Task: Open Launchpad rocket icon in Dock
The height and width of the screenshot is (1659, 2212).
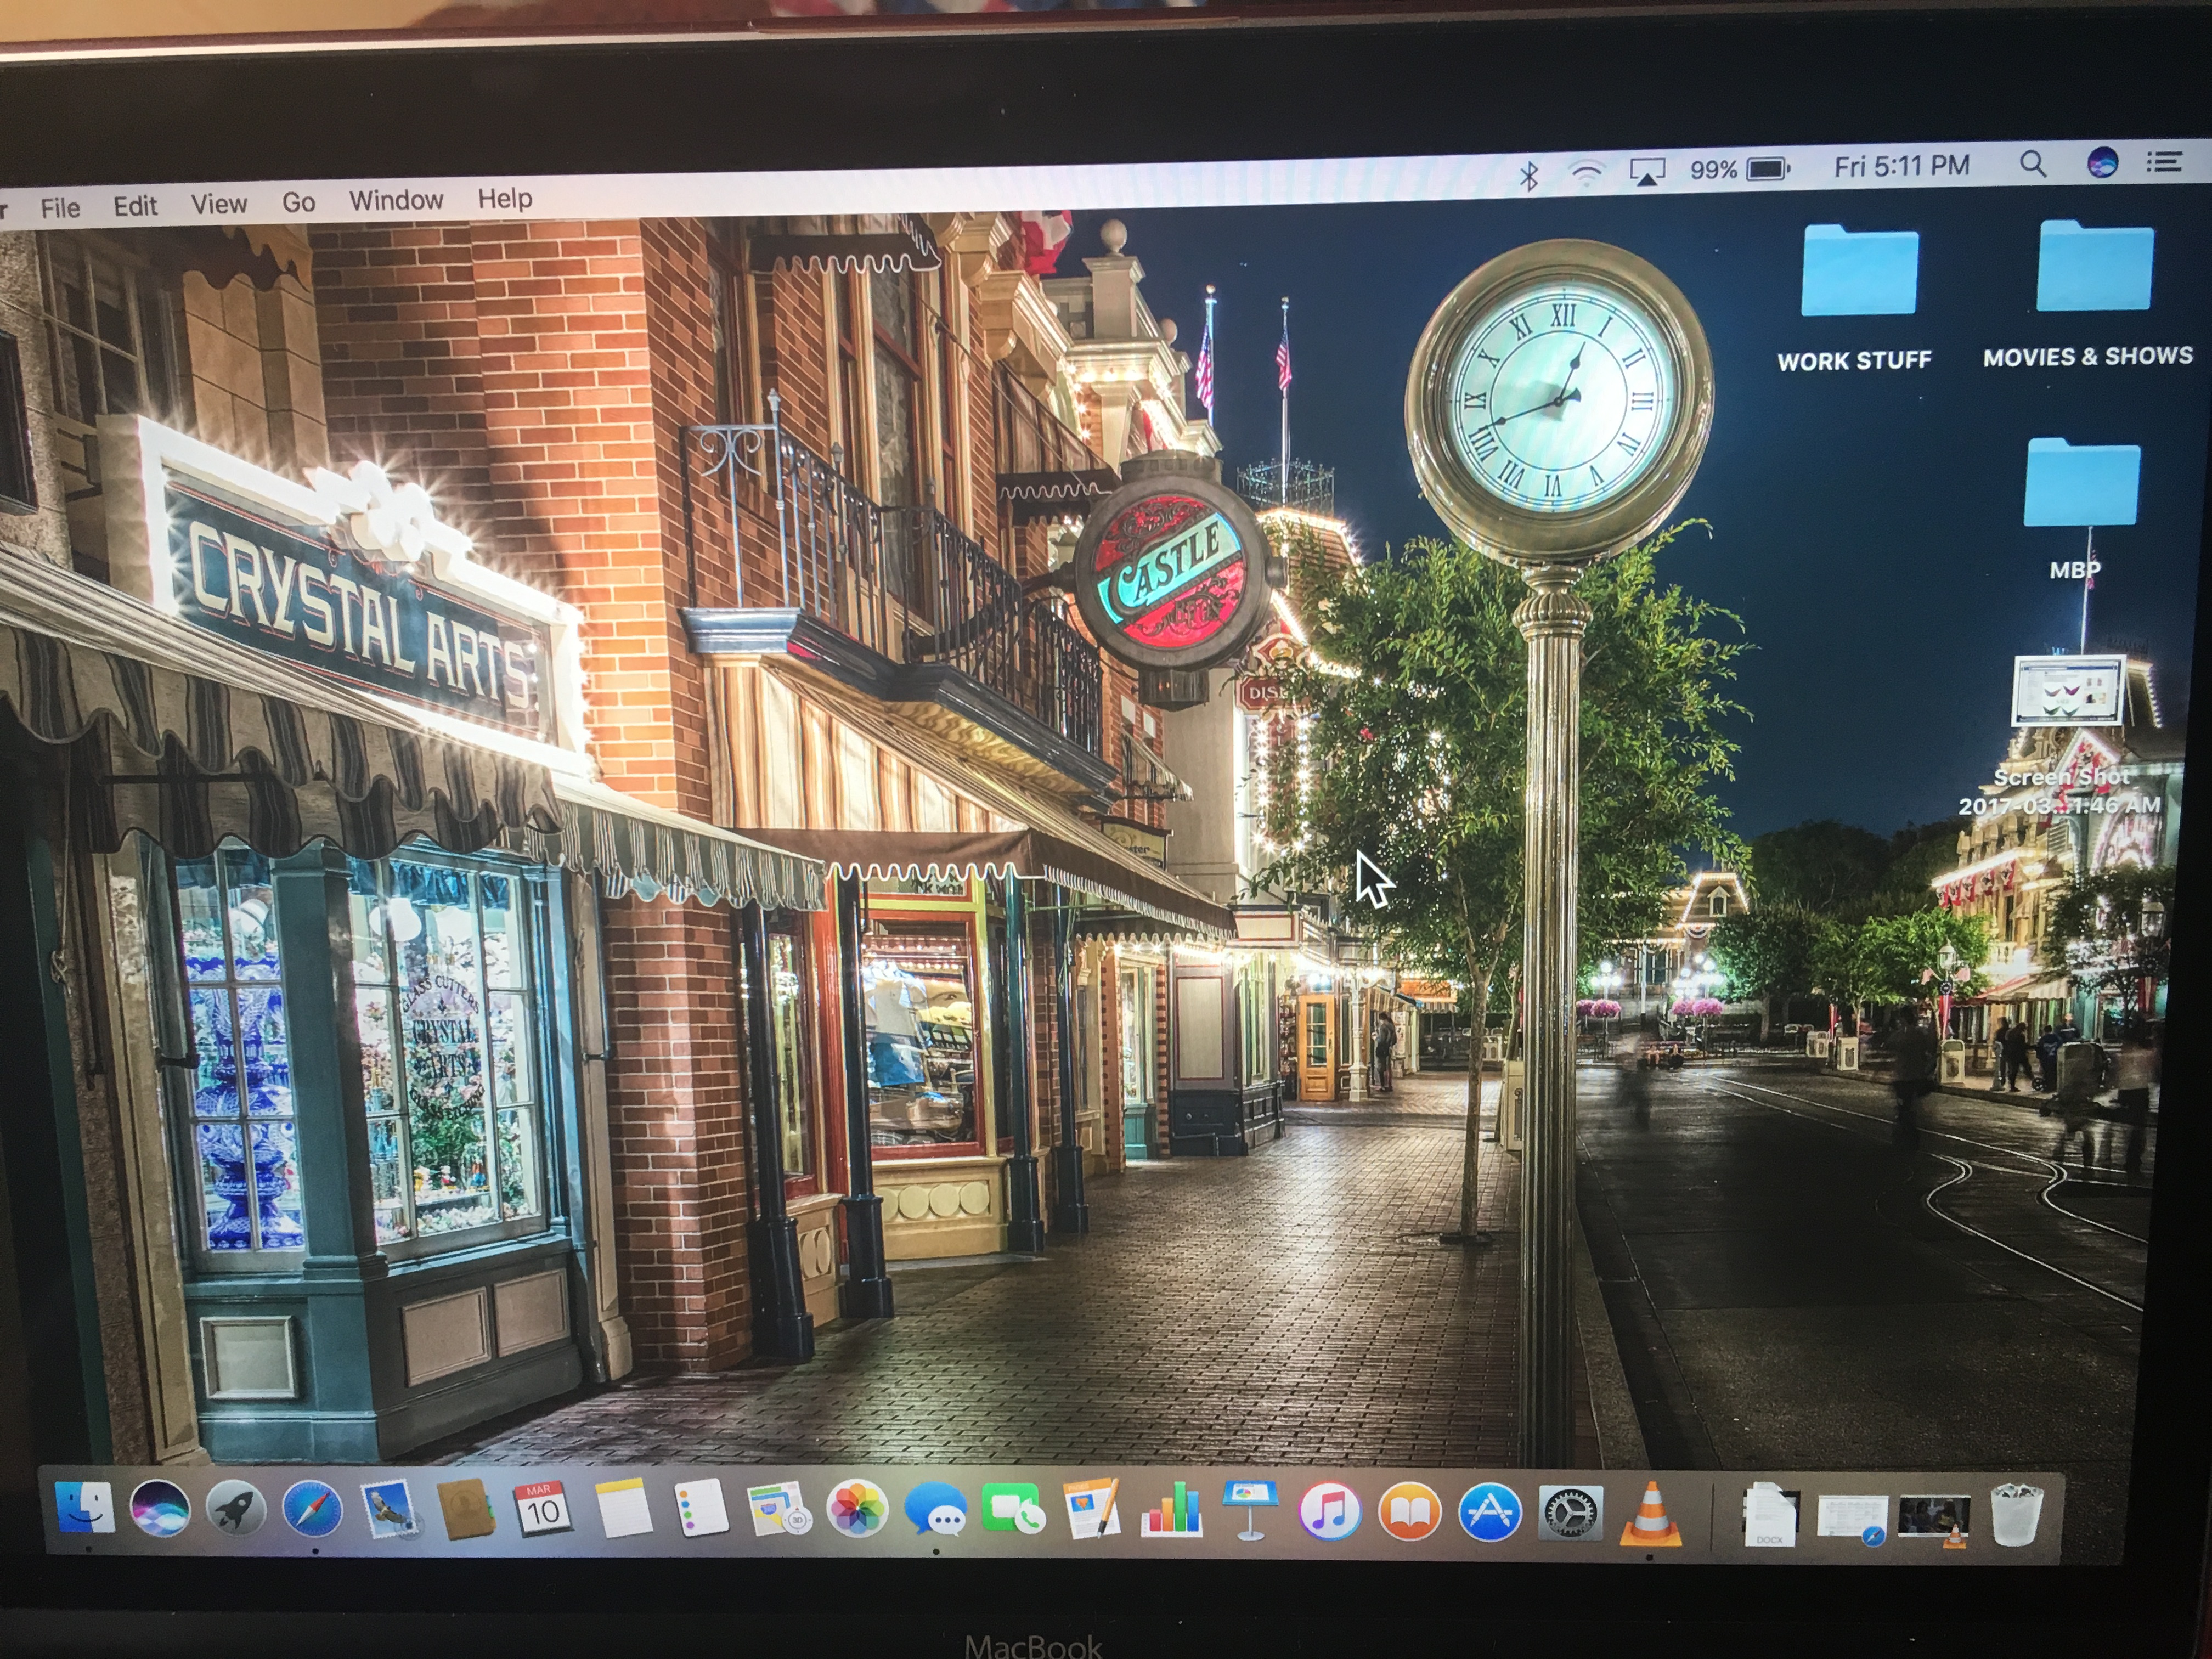Action: click(236, 1508)
